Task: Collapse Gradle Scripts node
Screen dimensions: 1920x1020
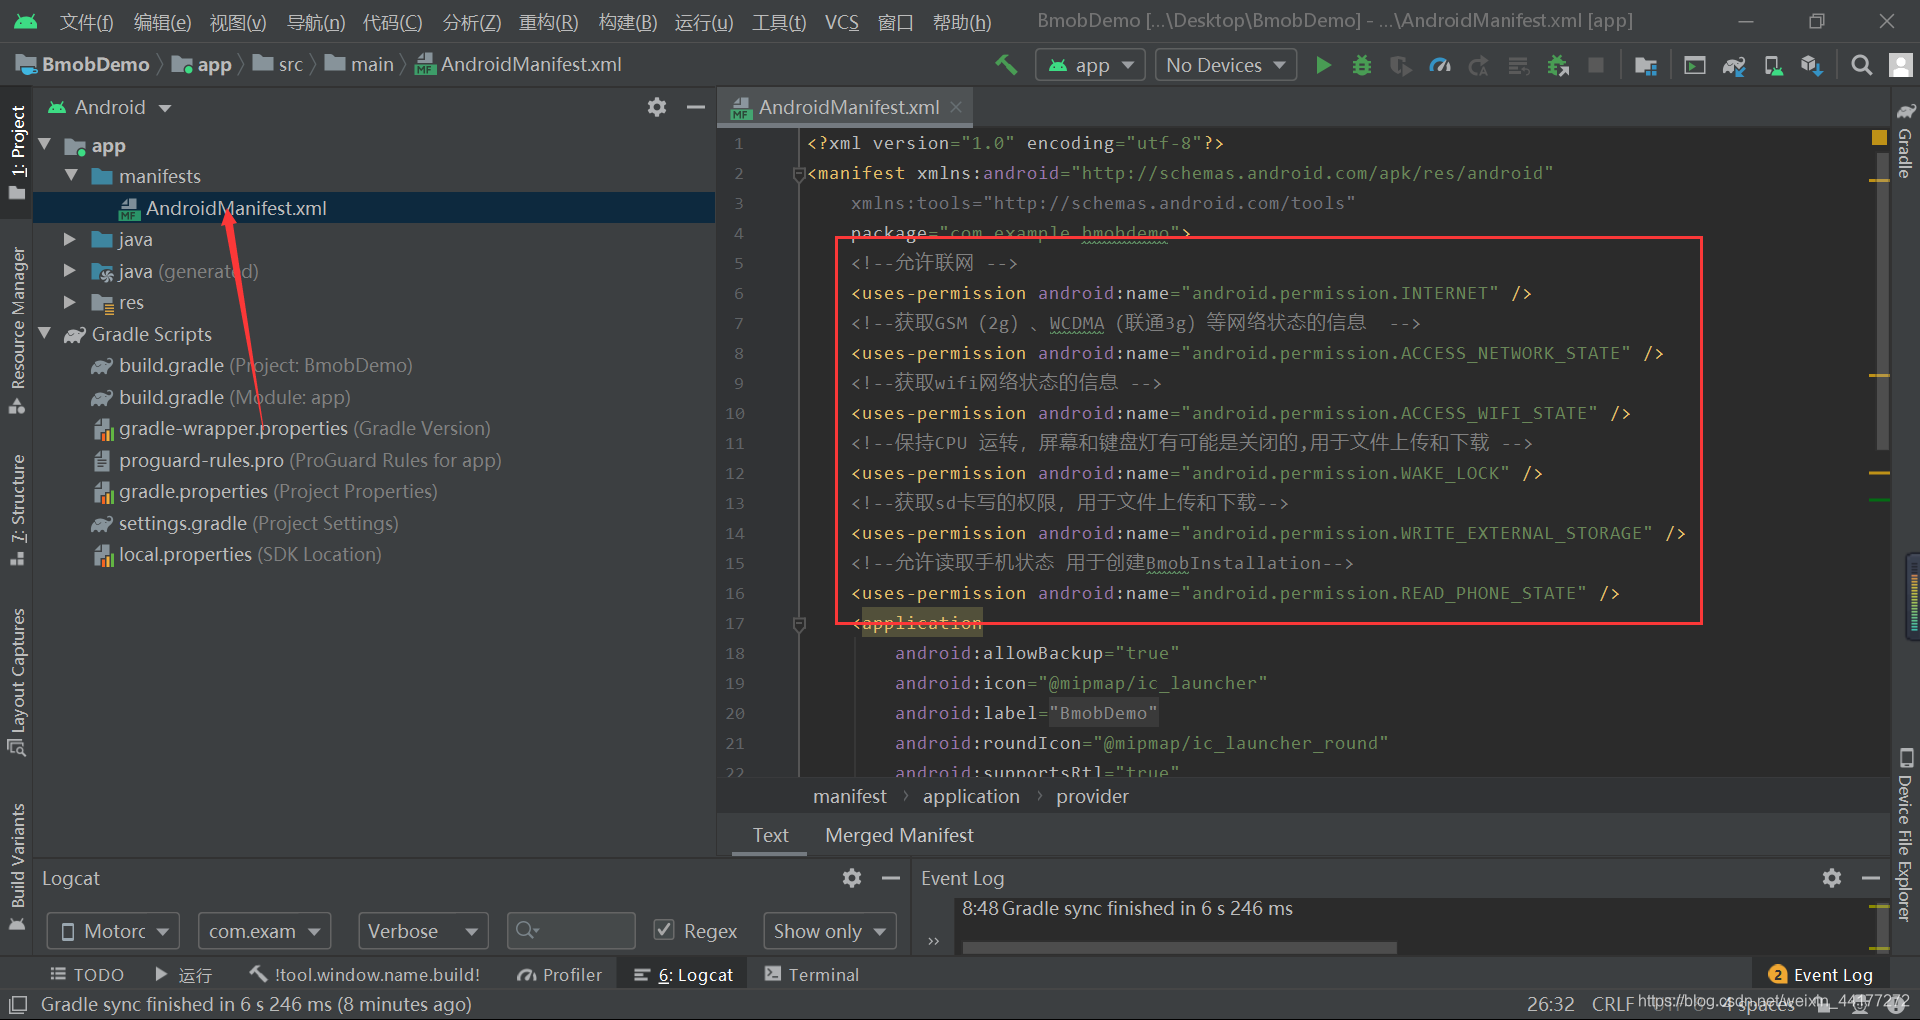Action: click(45, 333)
